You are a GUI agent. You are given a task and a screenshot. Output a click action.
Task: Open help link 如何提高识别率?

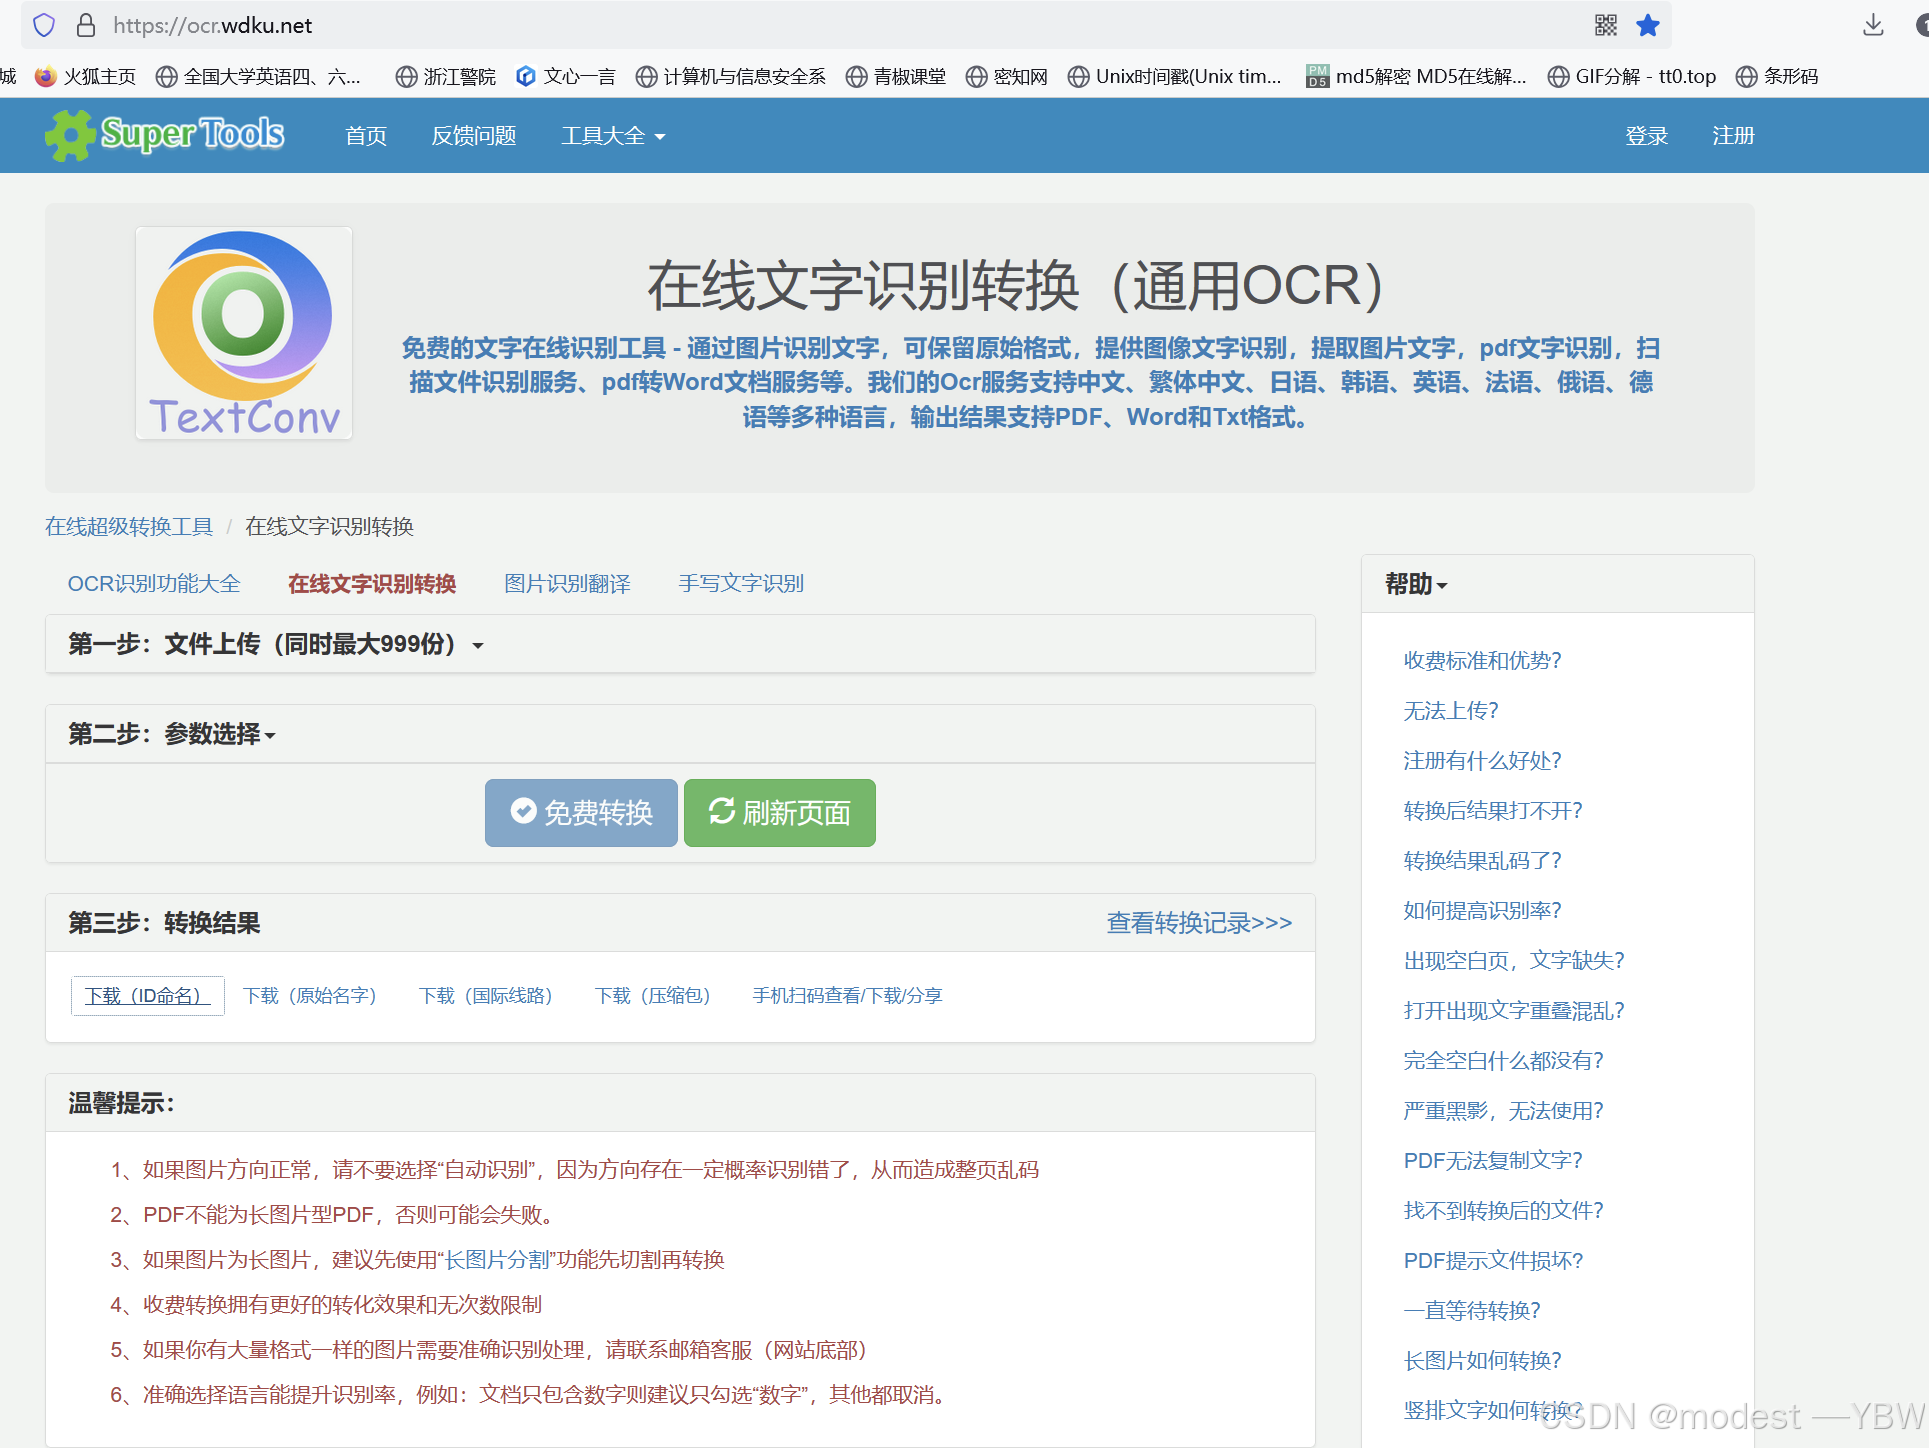(1482, 911)
